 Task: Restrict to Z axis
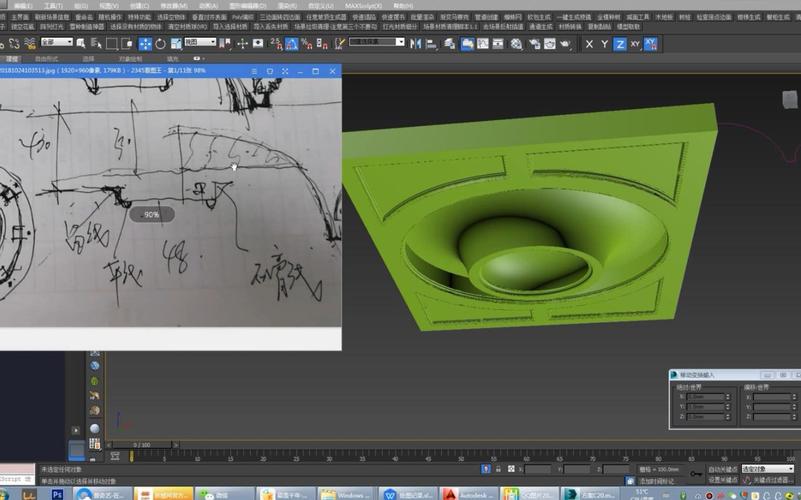pyautogui.click(x=620, y=44)
